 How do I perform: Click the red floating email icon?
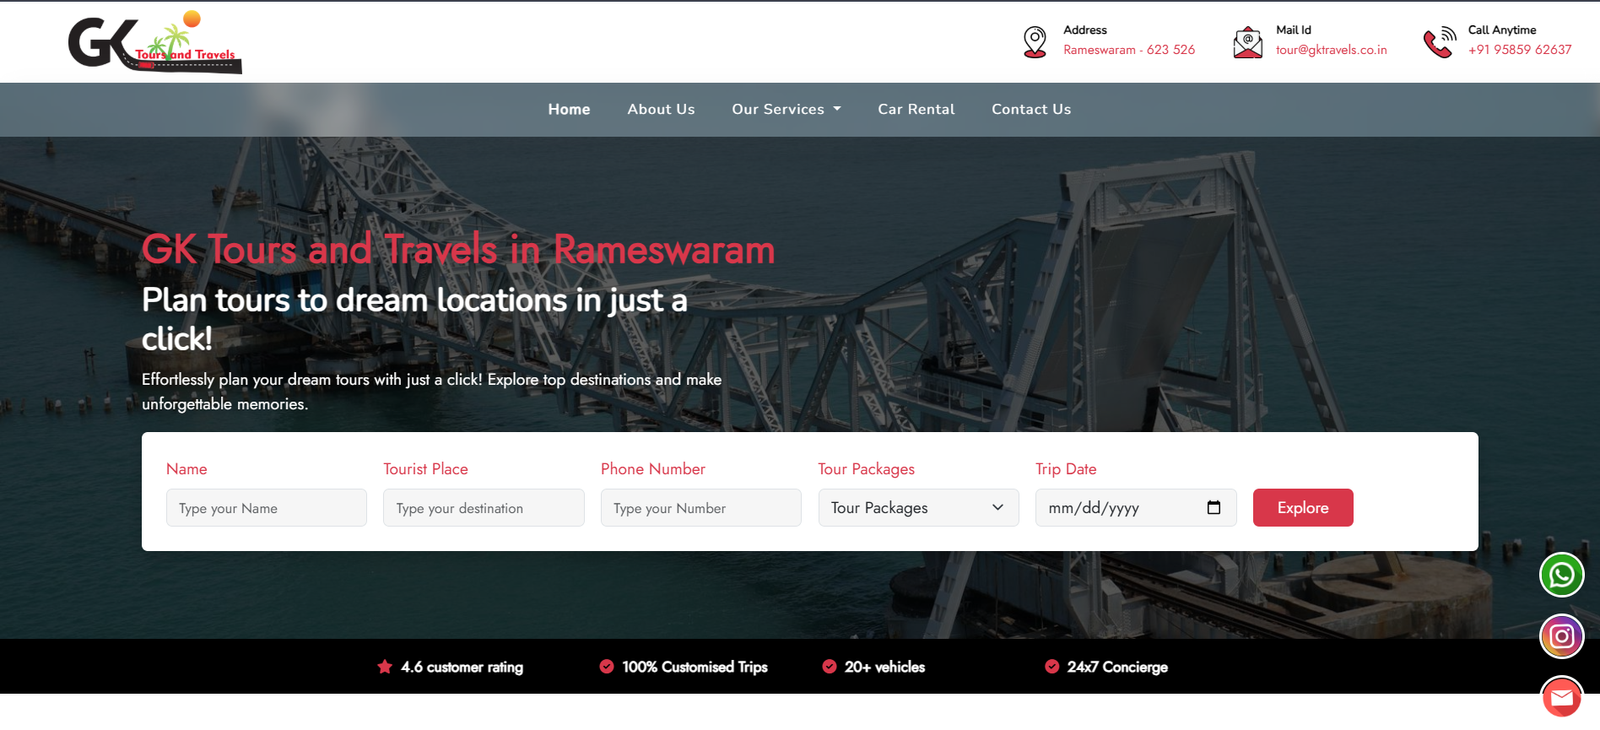coord(1561,697)
